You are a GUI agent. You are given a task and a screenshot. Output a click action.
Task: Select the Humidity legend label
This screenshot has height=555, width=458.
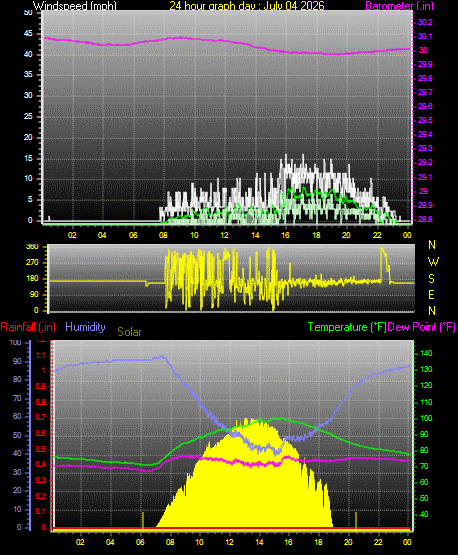coord(85,327)
